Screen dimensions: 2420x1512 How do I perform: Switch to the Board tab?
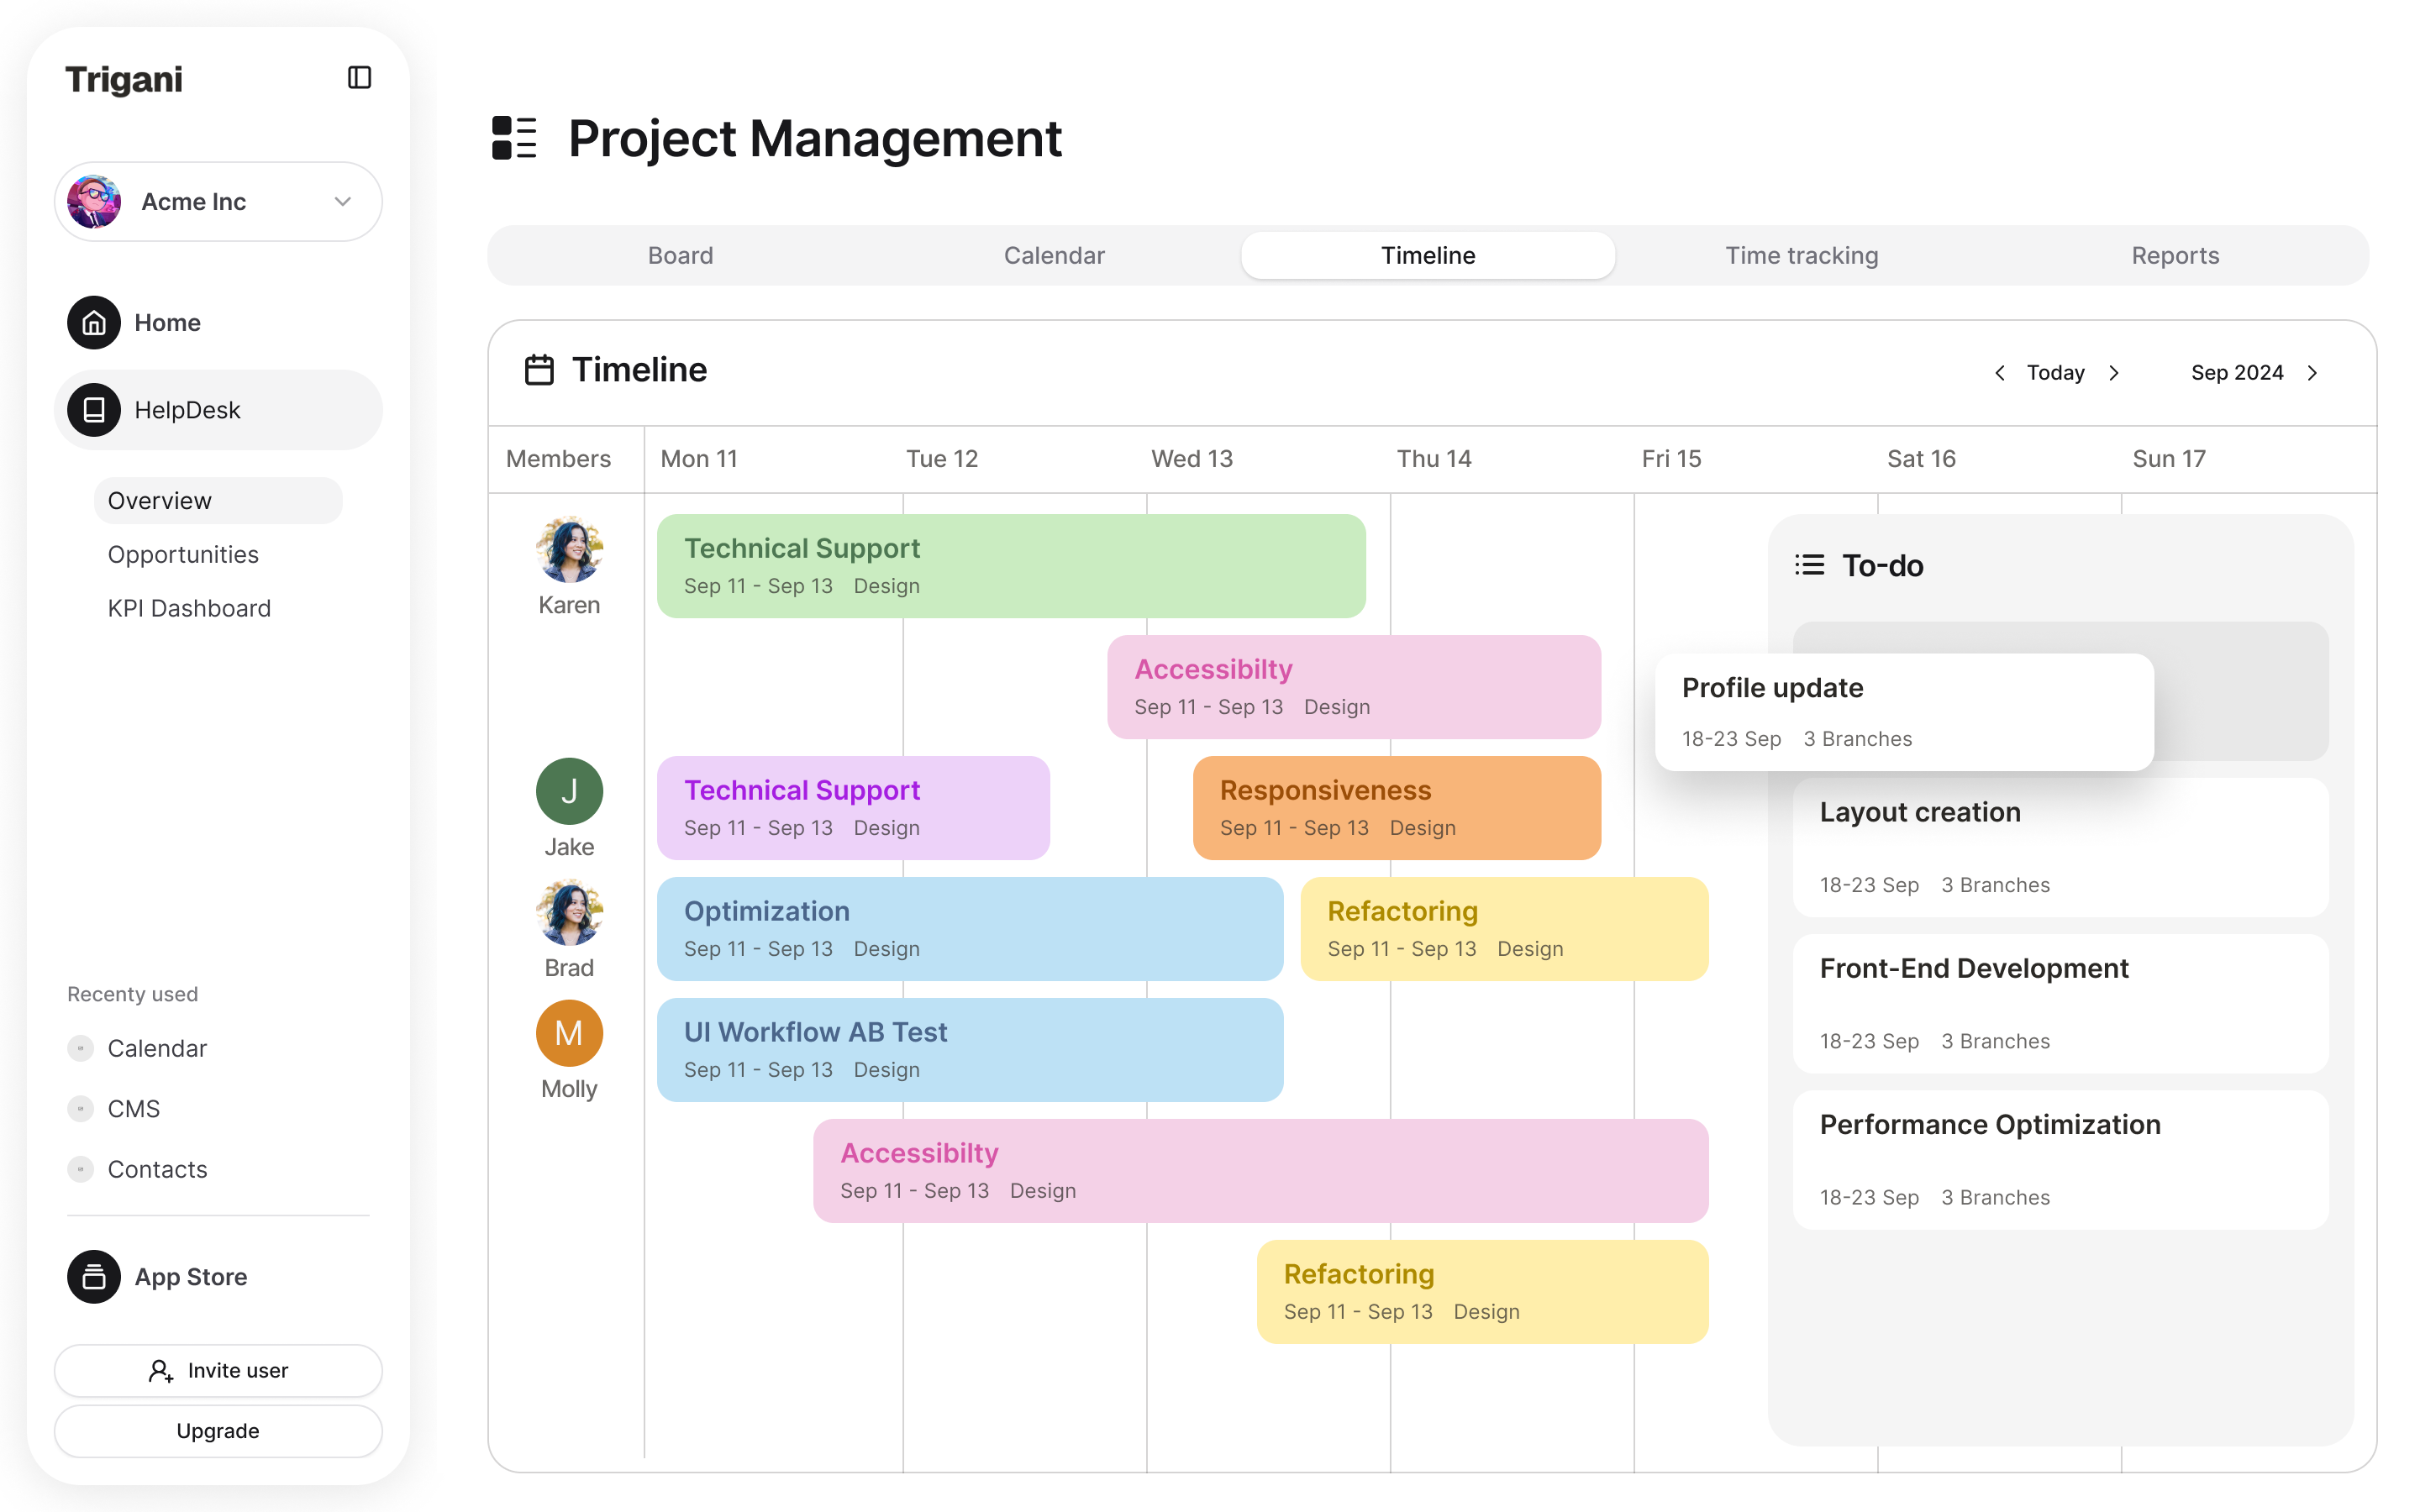click(680, 255)
